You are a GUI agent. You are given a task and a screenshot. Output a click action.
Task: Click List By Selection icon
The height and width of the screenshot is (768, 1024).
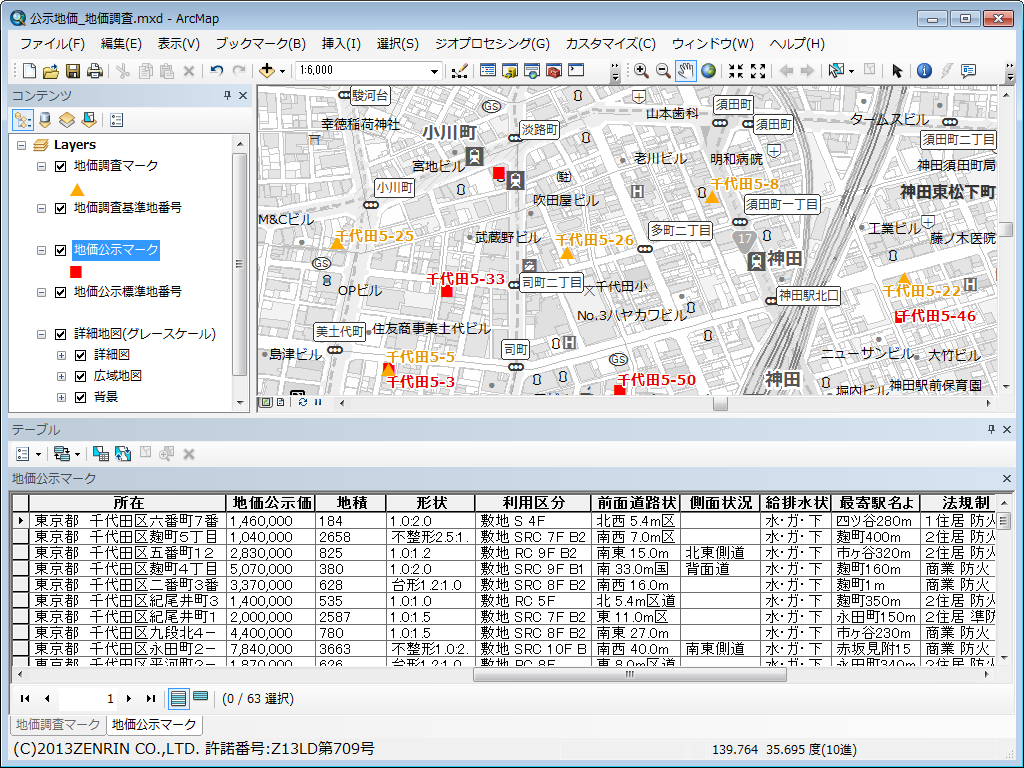[x=89, y=120]
